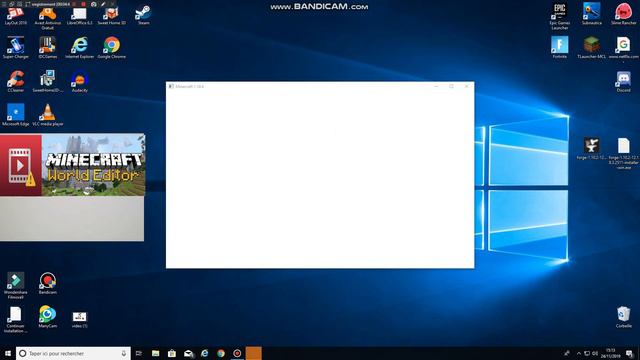This screenshot has height=360, width=640.
Task: Switch to Bandicam in the taskbar
Action: [x=237, y=353]
